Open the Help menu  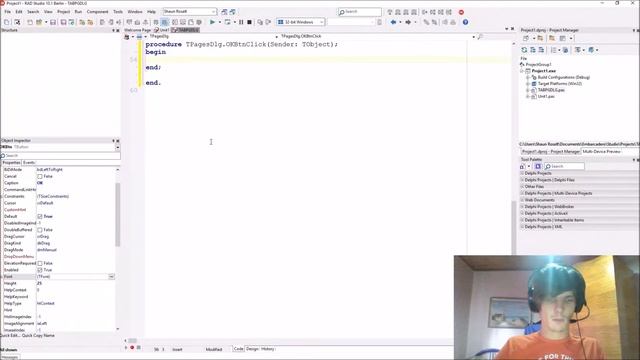pyautogui.click(x=151, y=12)
